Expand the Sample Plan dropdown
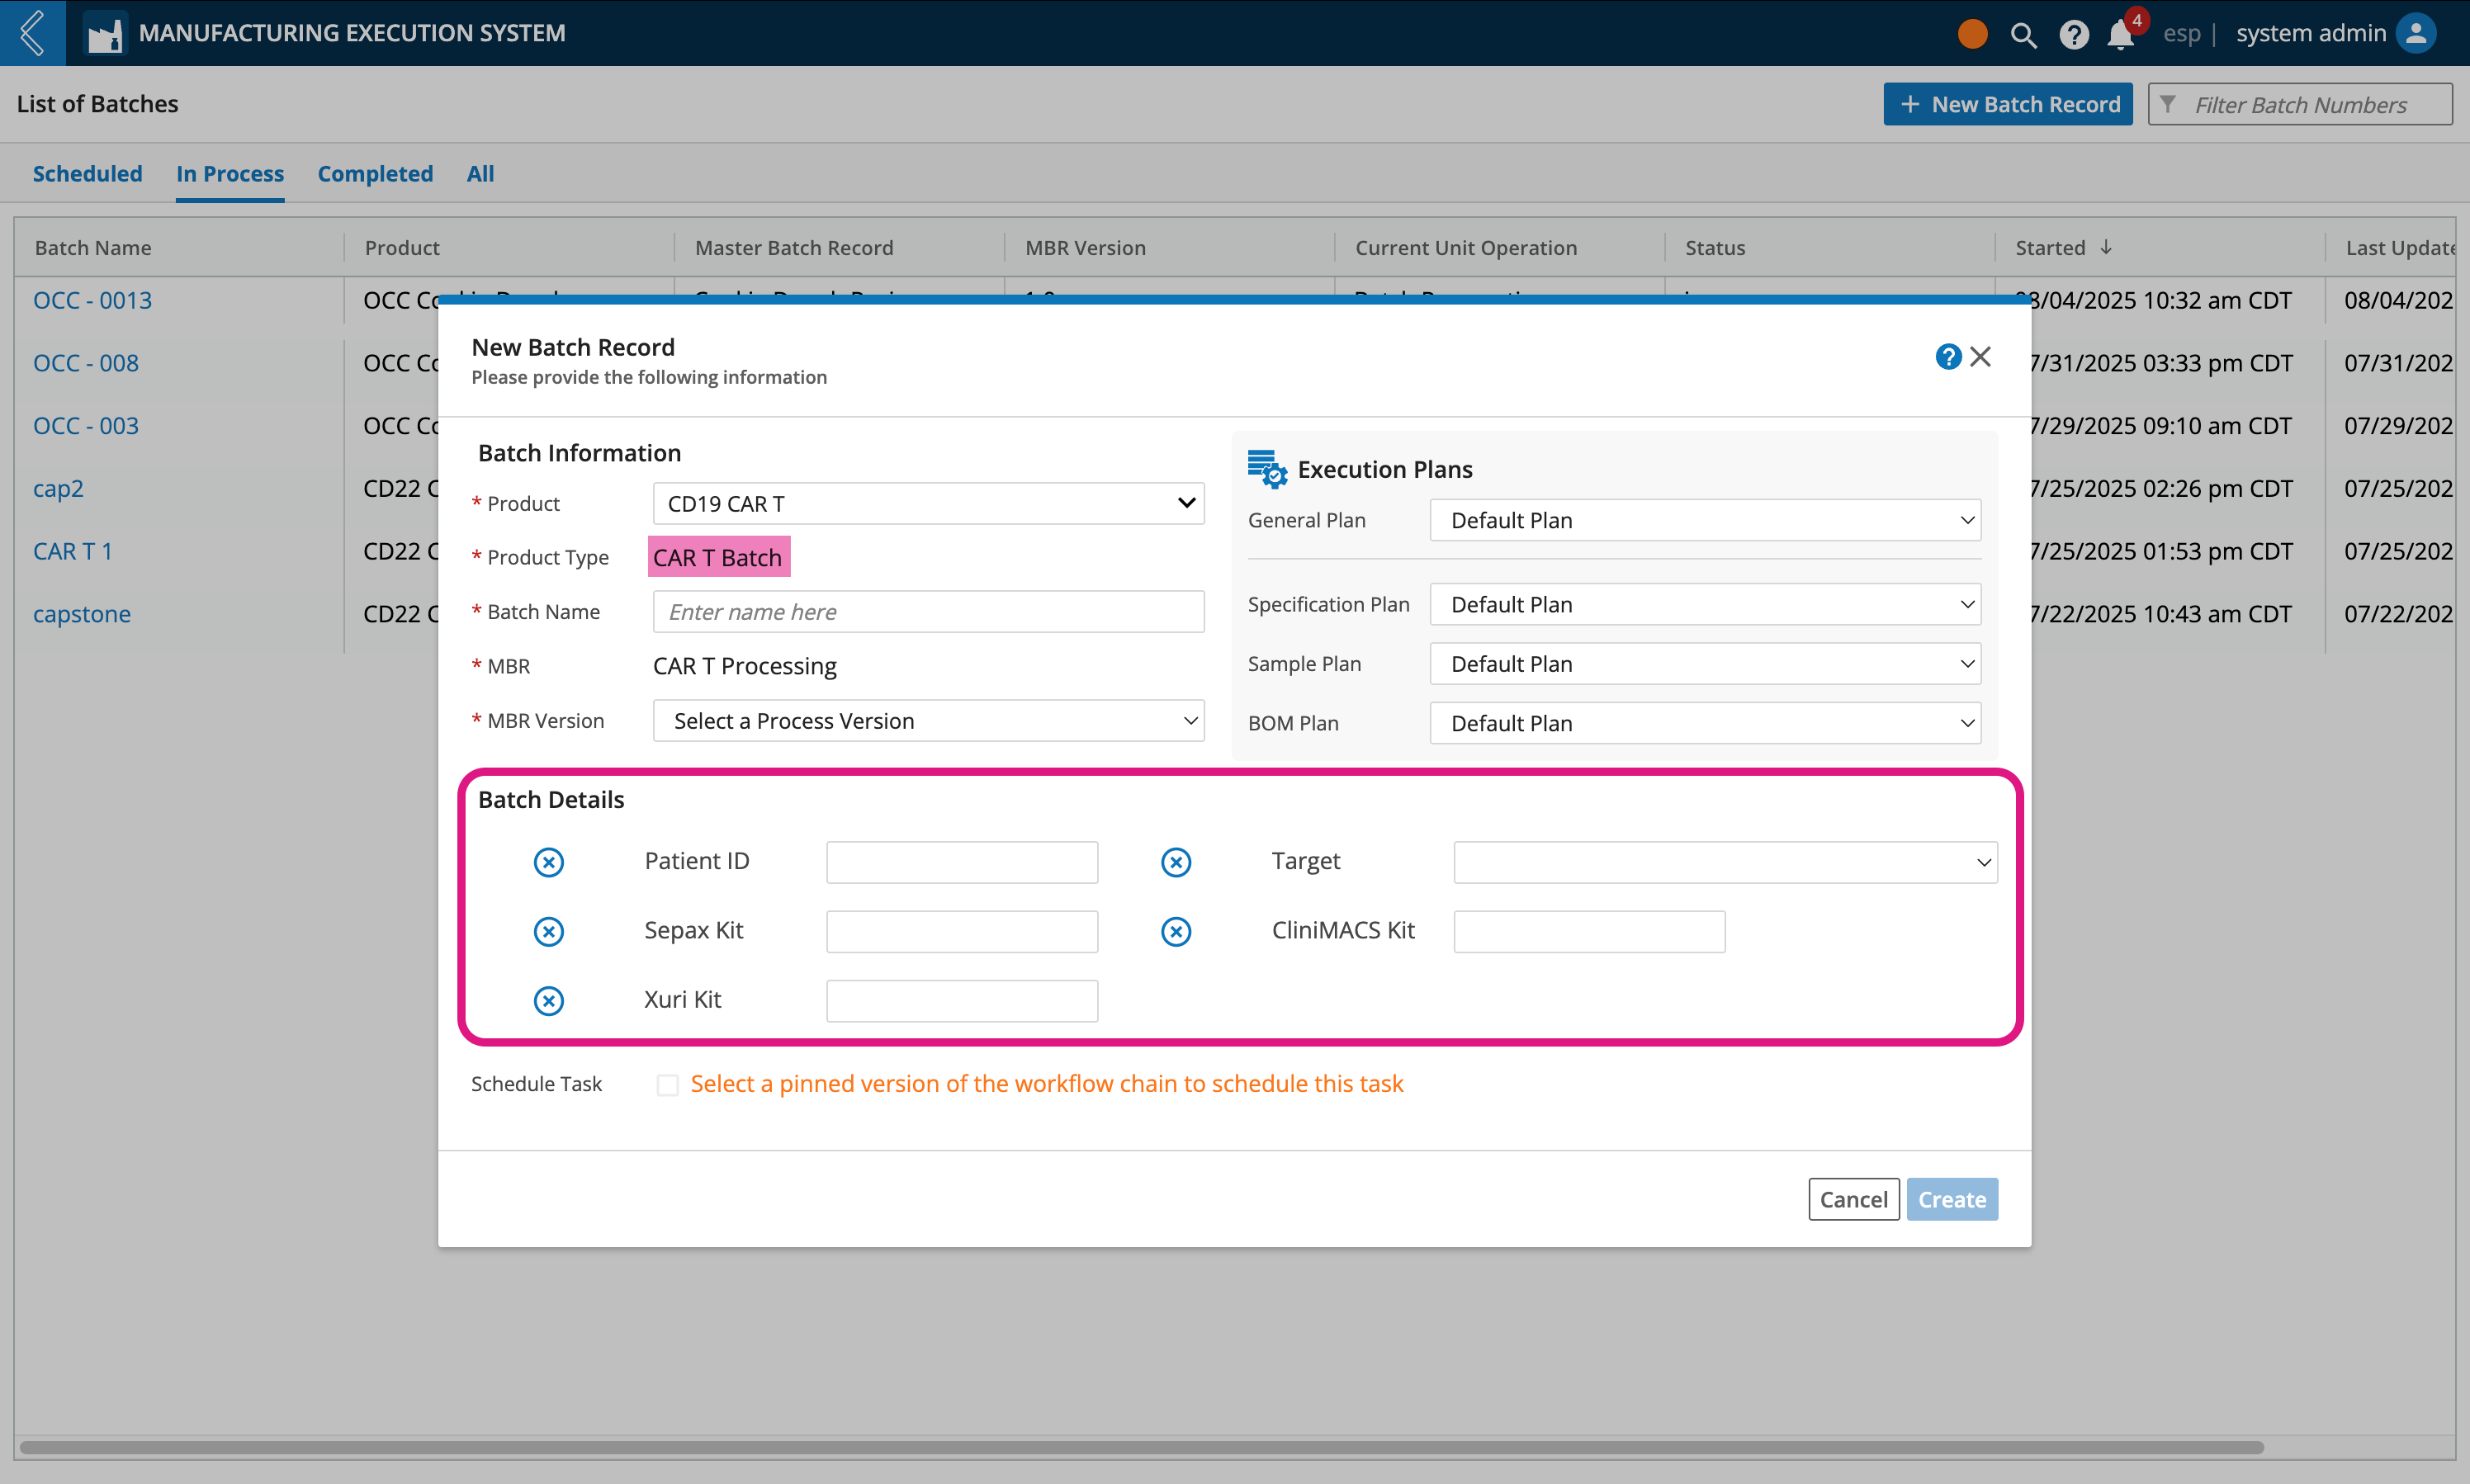The height and width of the screenshot is (1484, 2470). (1705, 664)
